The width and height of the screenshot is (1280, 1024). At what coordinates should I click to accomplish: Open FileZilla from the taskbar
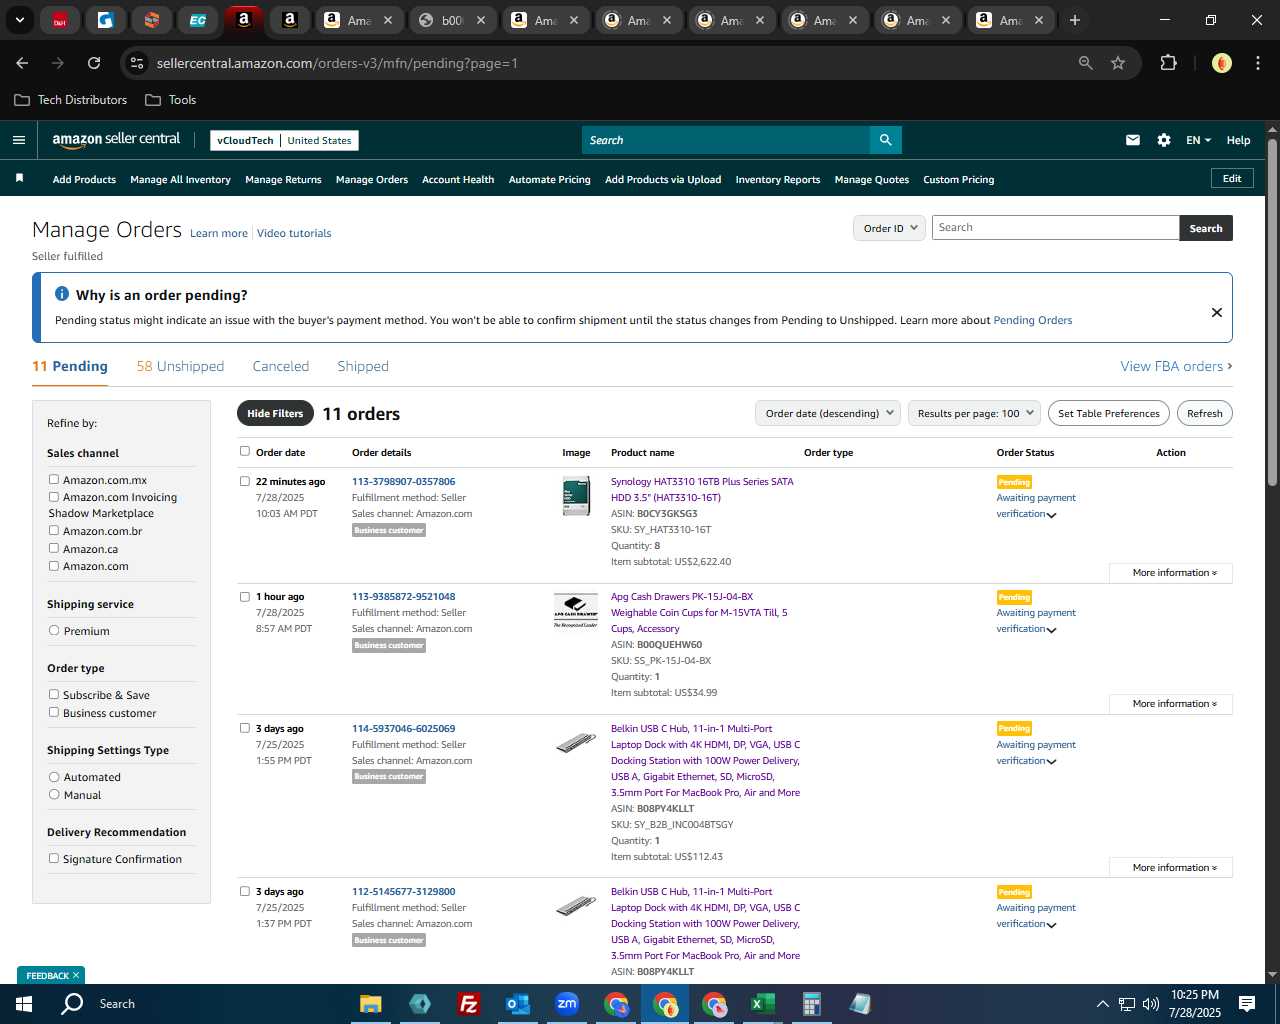pyautogui.click(x=468, y=1003)
